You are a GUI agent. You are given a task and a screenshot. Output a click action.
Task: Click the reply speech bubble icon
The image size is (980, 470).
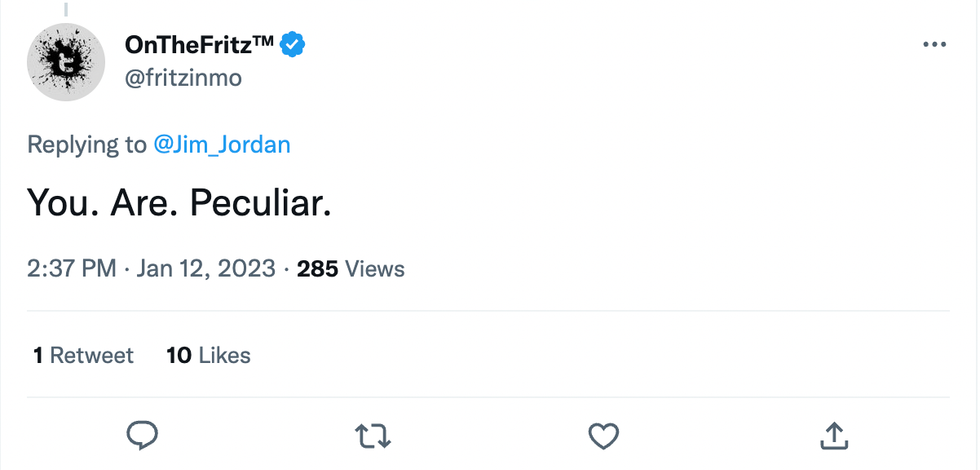[x=143, y=435]
